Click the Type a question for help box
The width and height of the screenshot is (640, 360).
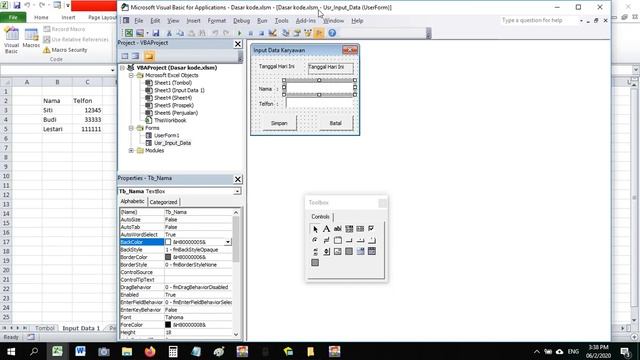539,20
